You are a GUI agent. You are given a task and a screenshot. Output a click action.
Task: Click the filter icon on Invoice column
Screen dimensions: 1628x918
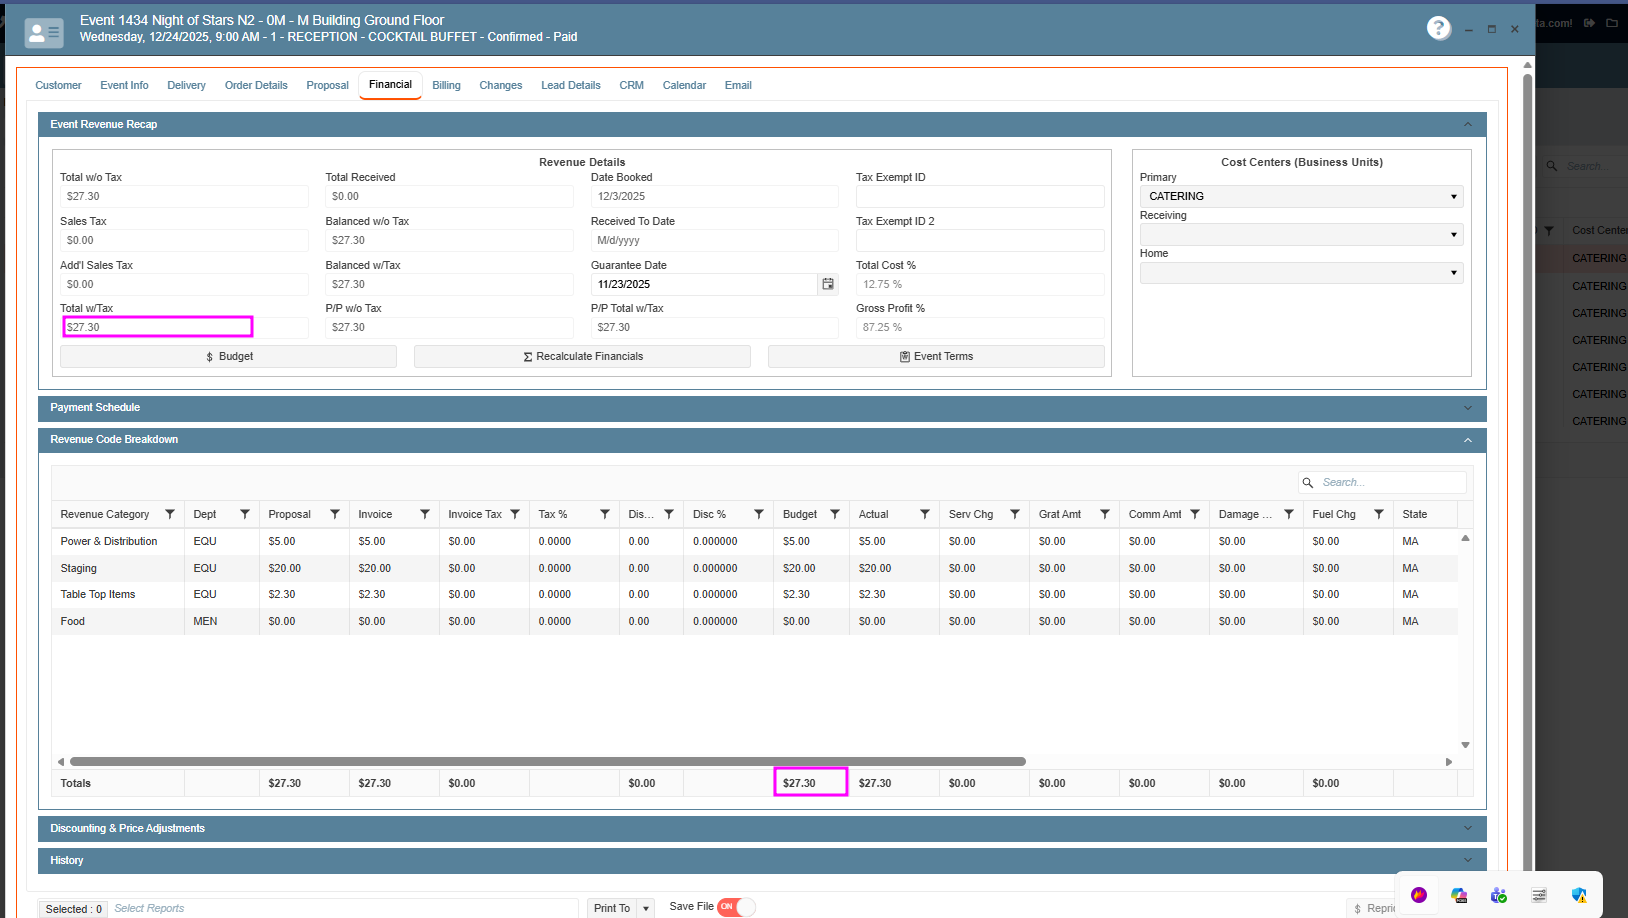(425, 514)
